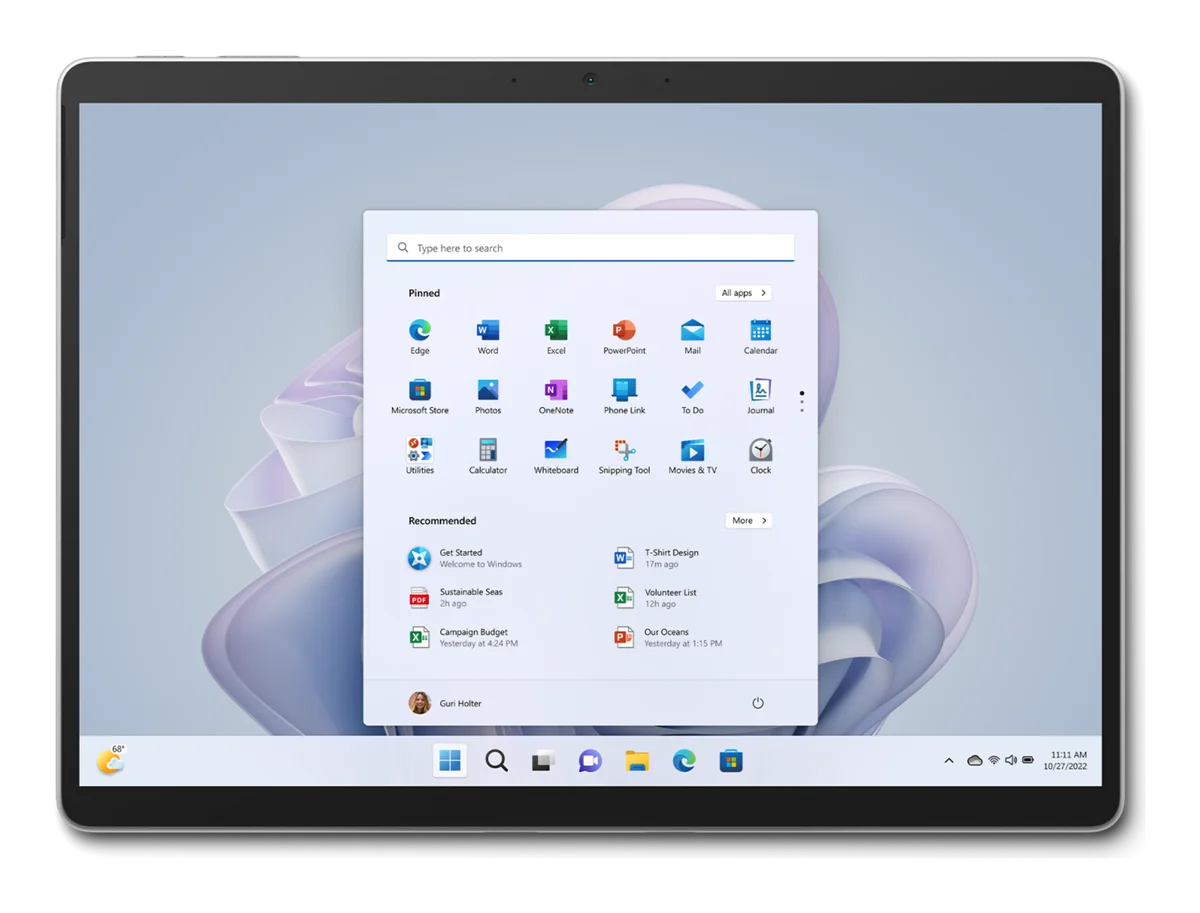
Task: Open the Clock app
Action: coord(761,456)
